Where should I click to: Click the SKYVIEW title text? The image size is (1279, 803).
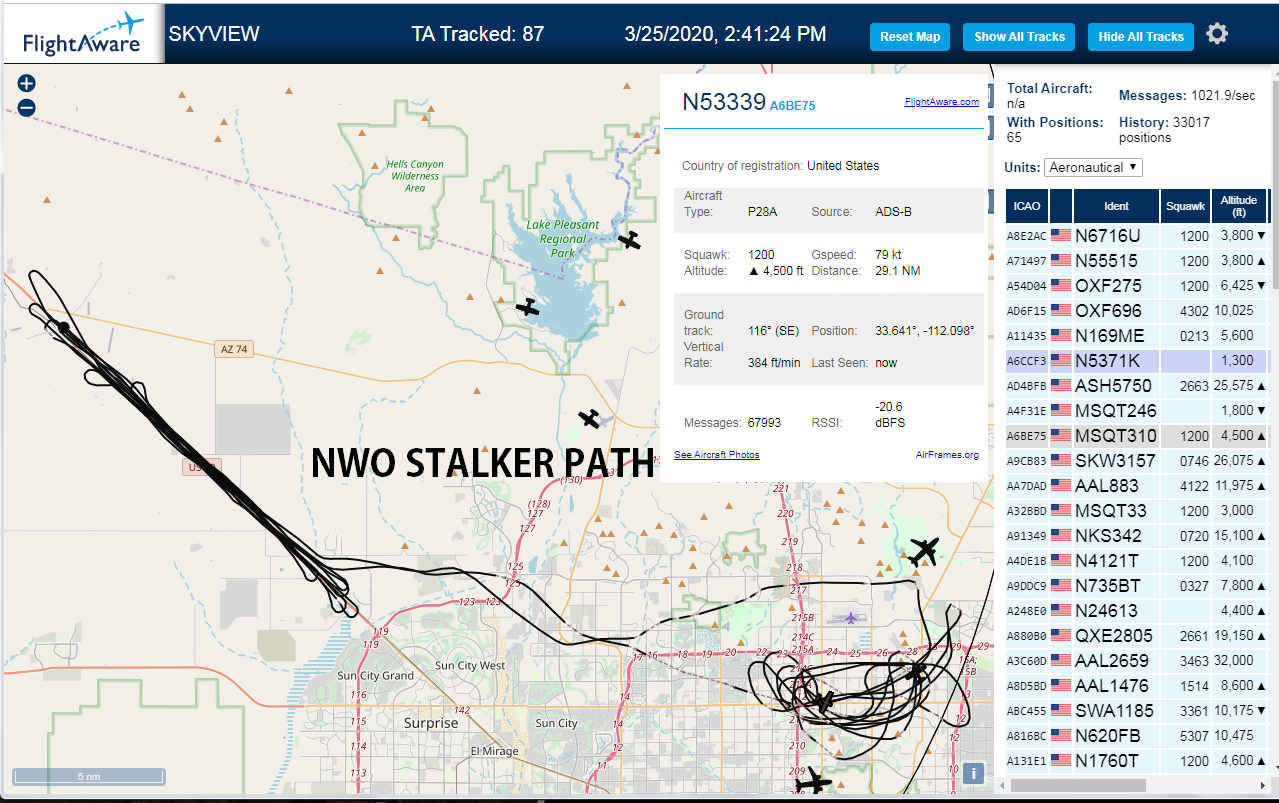pyautogui.click(x=214, y=34)
